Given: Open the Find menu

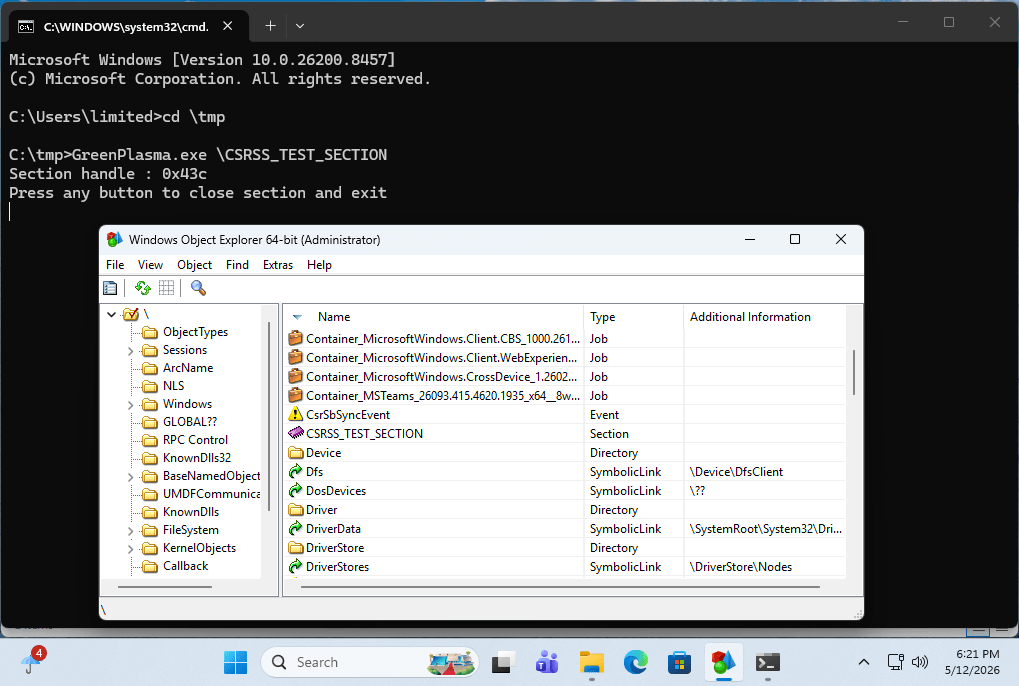Looking at the screenshot, I should tap(237, 264).
